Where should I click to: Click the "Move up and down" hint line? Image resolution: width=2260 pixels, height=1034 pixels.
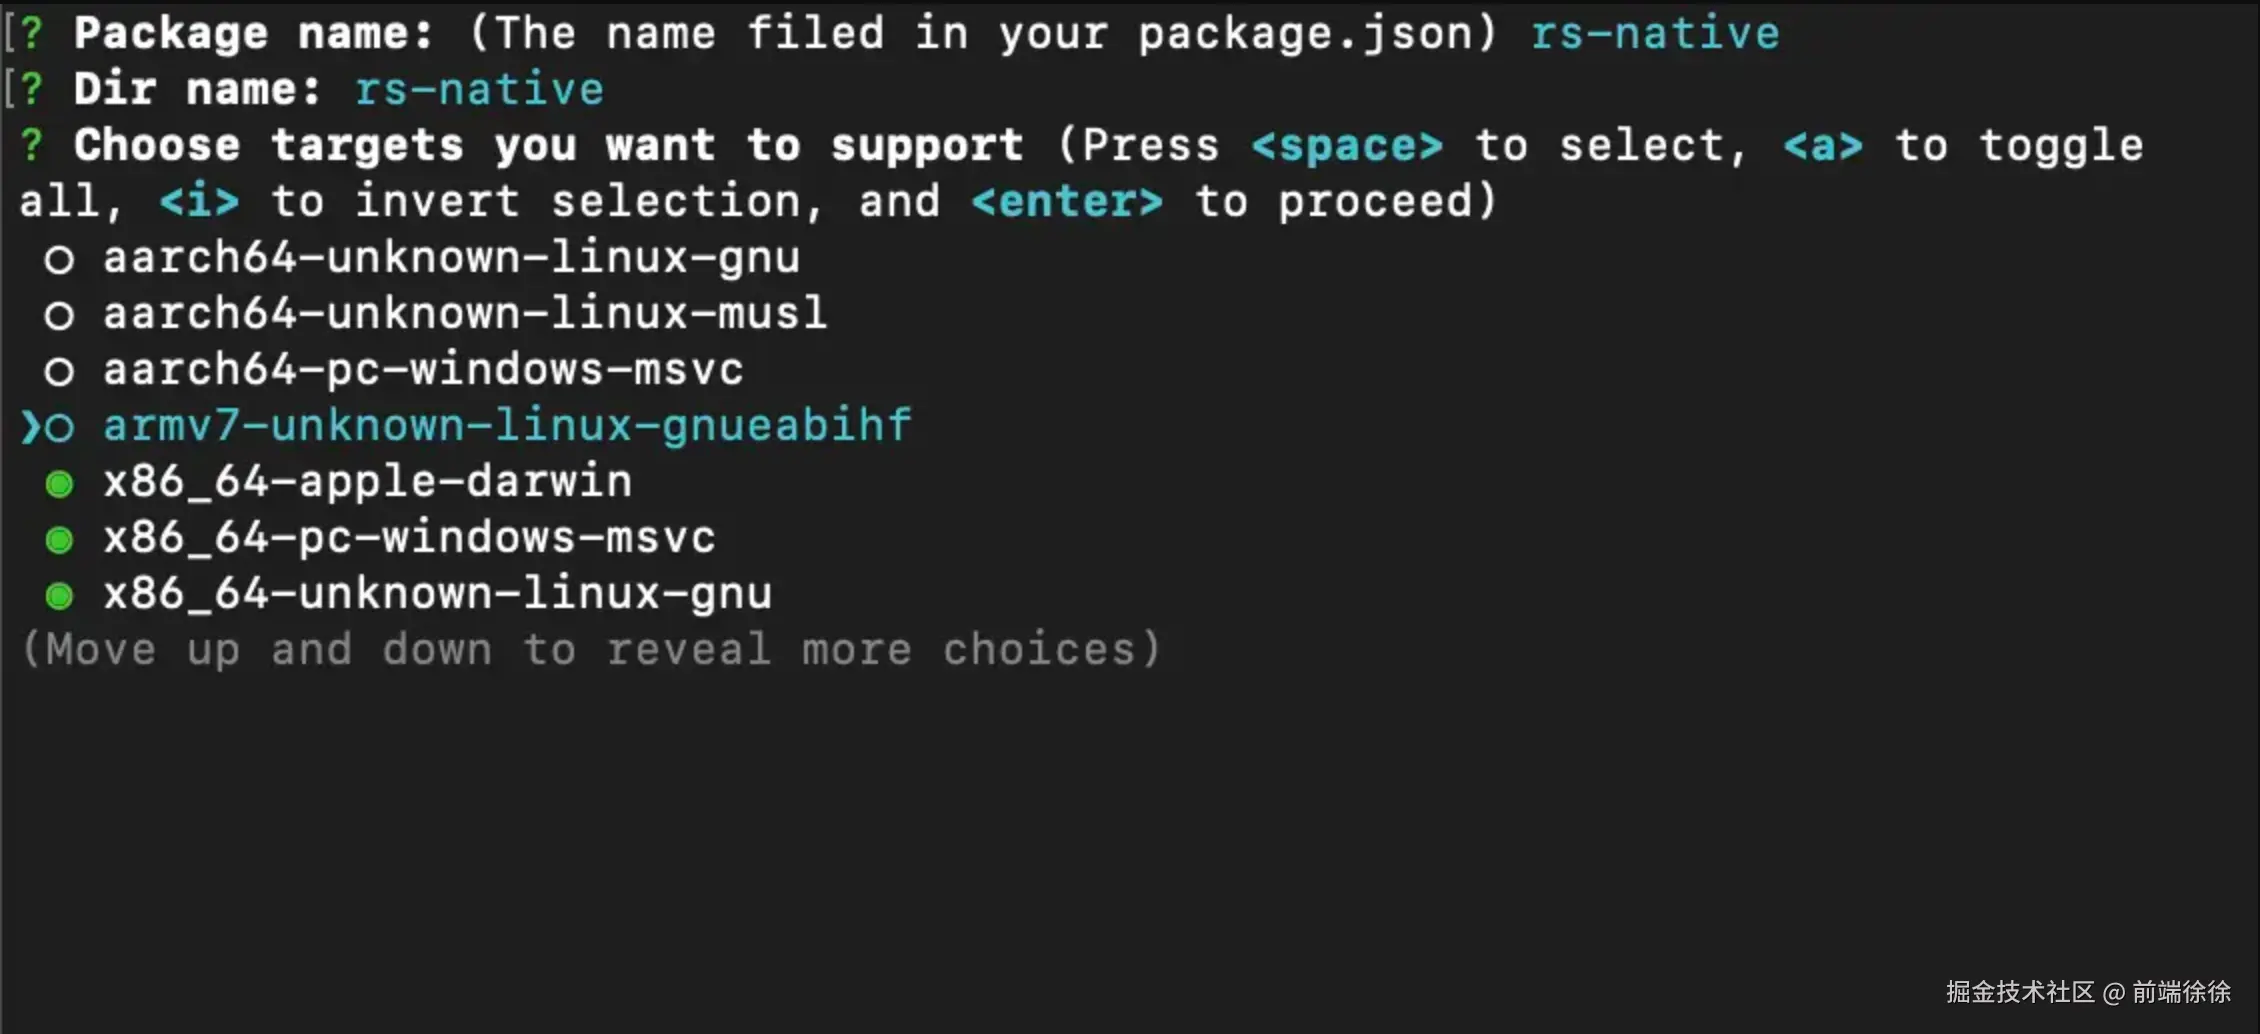coord(590,650)
